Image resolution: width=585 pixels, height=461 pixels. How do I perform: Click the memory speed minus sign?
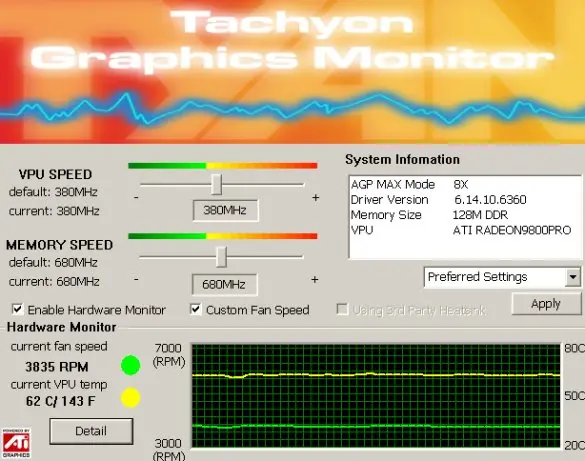pos(137,279)
